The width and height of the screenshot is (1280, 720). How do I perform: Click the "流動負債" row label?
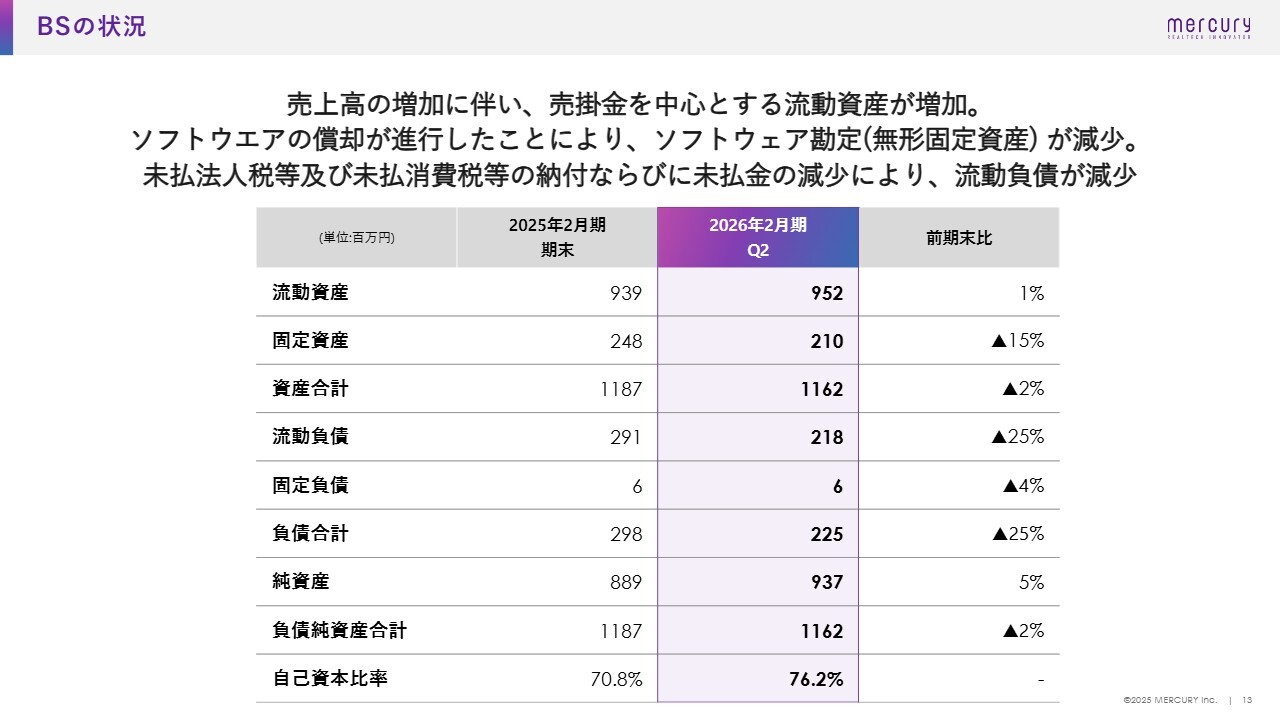pyautogui.click(x=310, y=437)
